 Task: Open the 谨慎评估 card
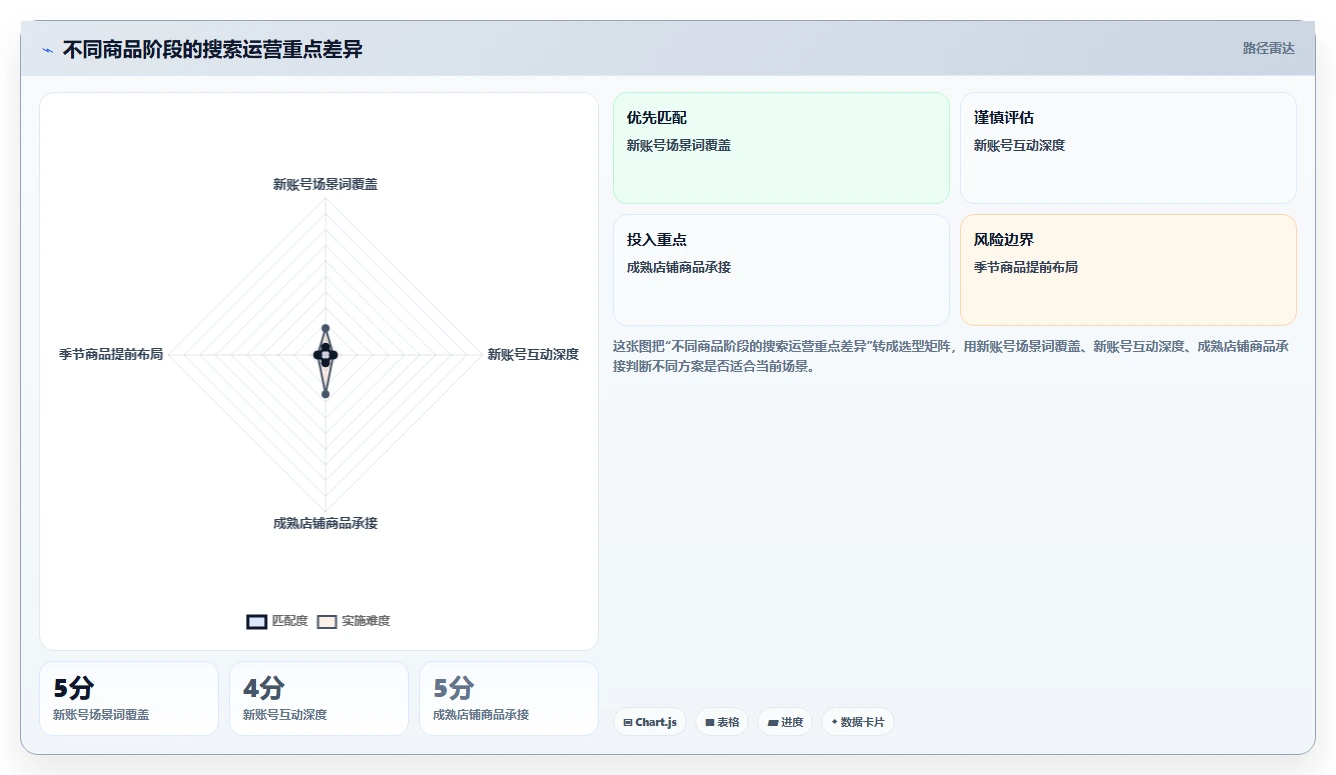pyautogui.click(x=1128, y=148)
